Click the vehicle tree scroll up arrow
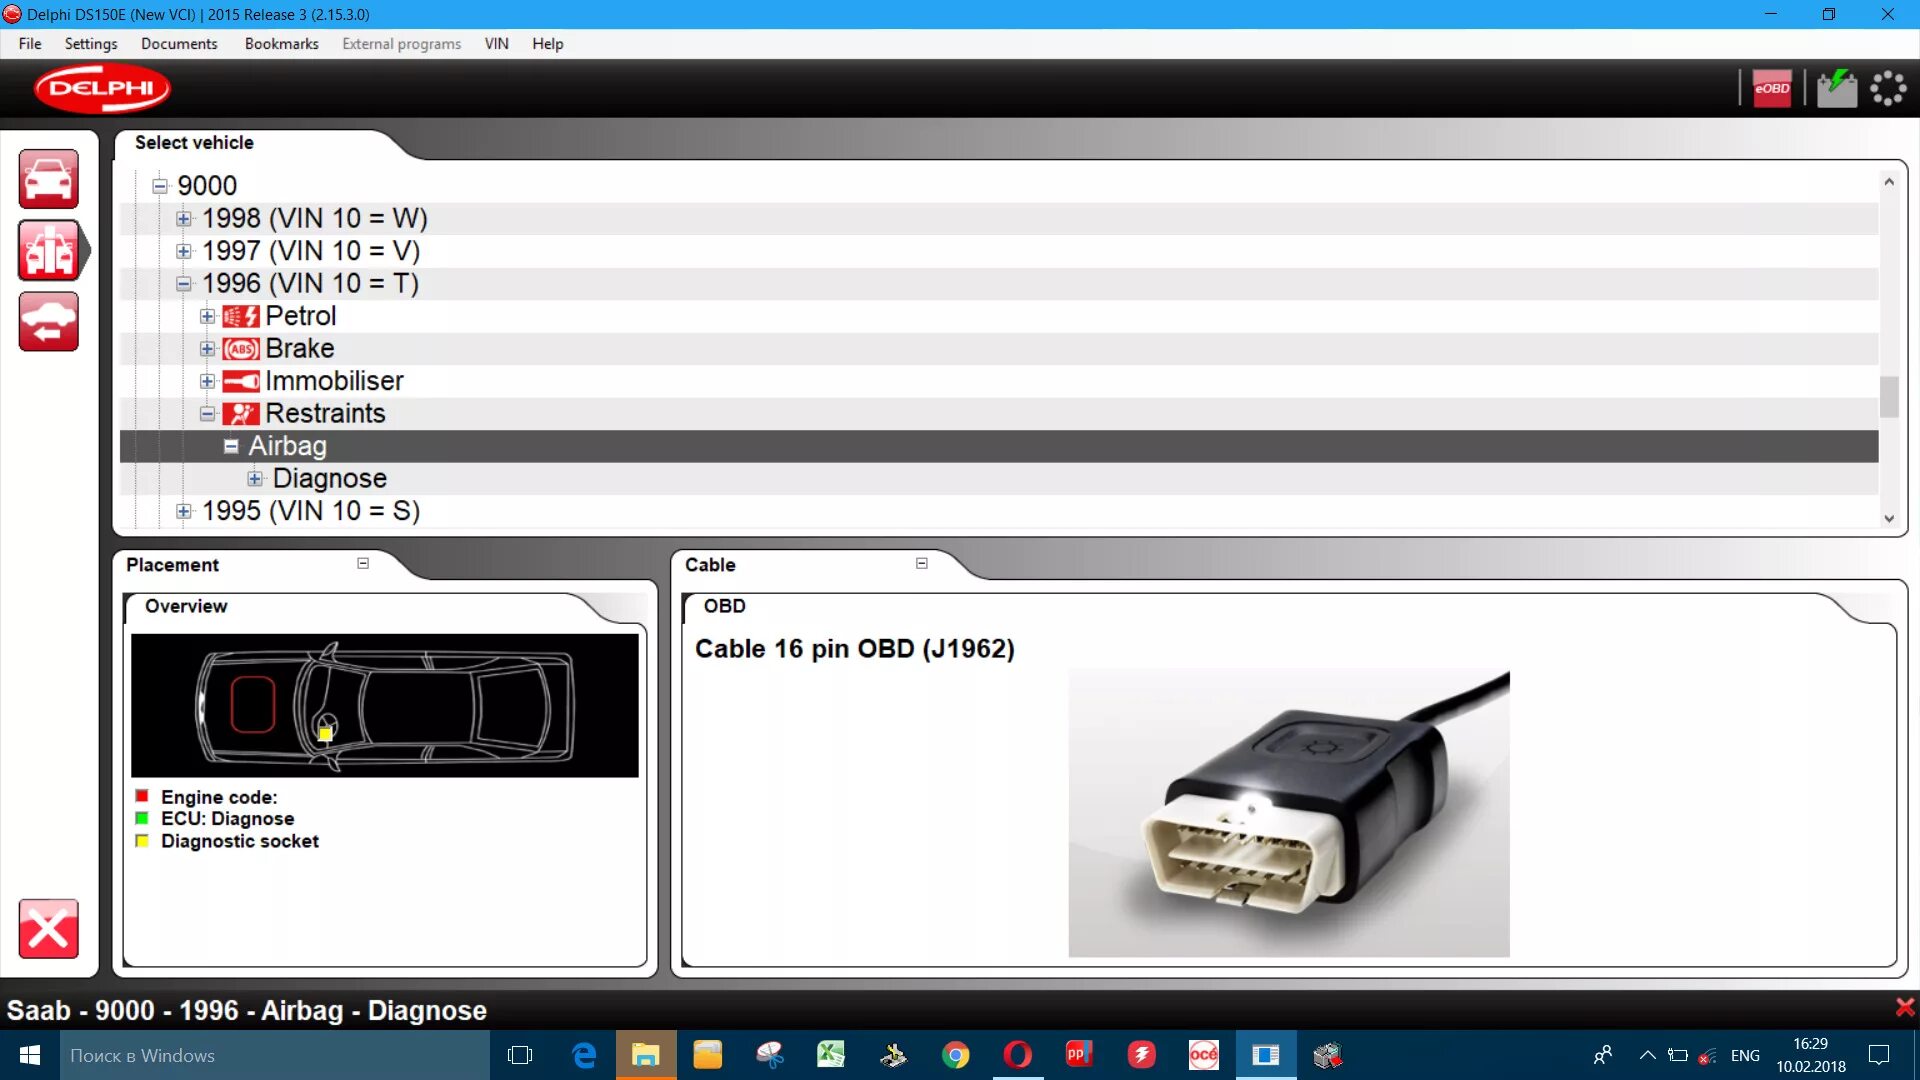Screen dimensions: 1920x1080 tap(1889, 182)
